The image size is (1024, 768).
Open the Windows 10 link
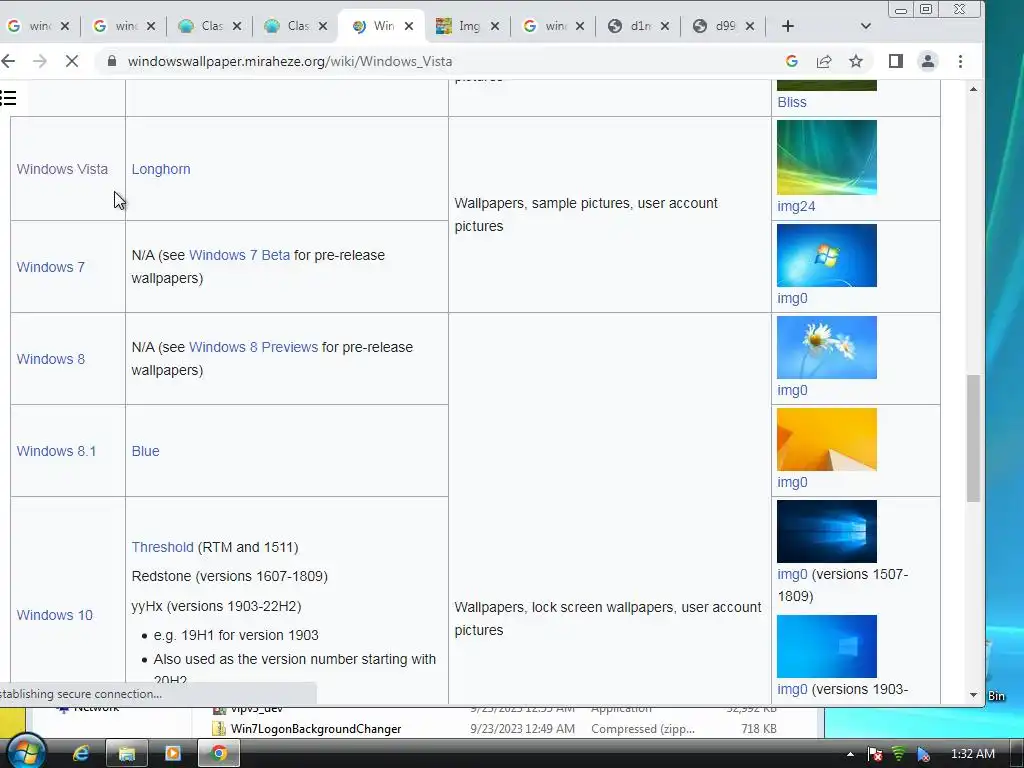pos(54,615)
